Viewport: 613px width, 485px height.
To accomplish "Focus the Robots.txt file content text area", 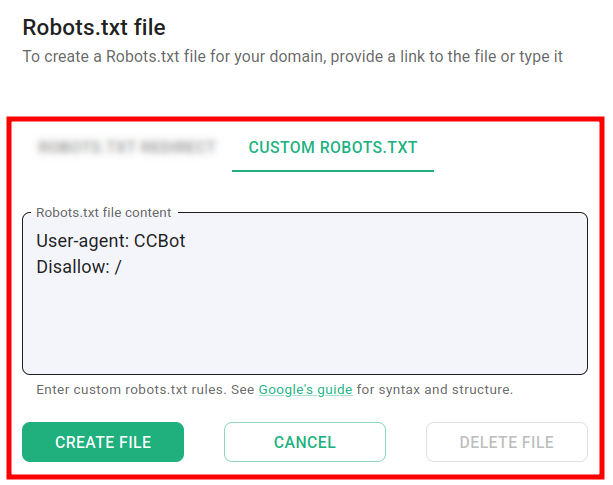I will pyautogui.click(x=304, y=320).
